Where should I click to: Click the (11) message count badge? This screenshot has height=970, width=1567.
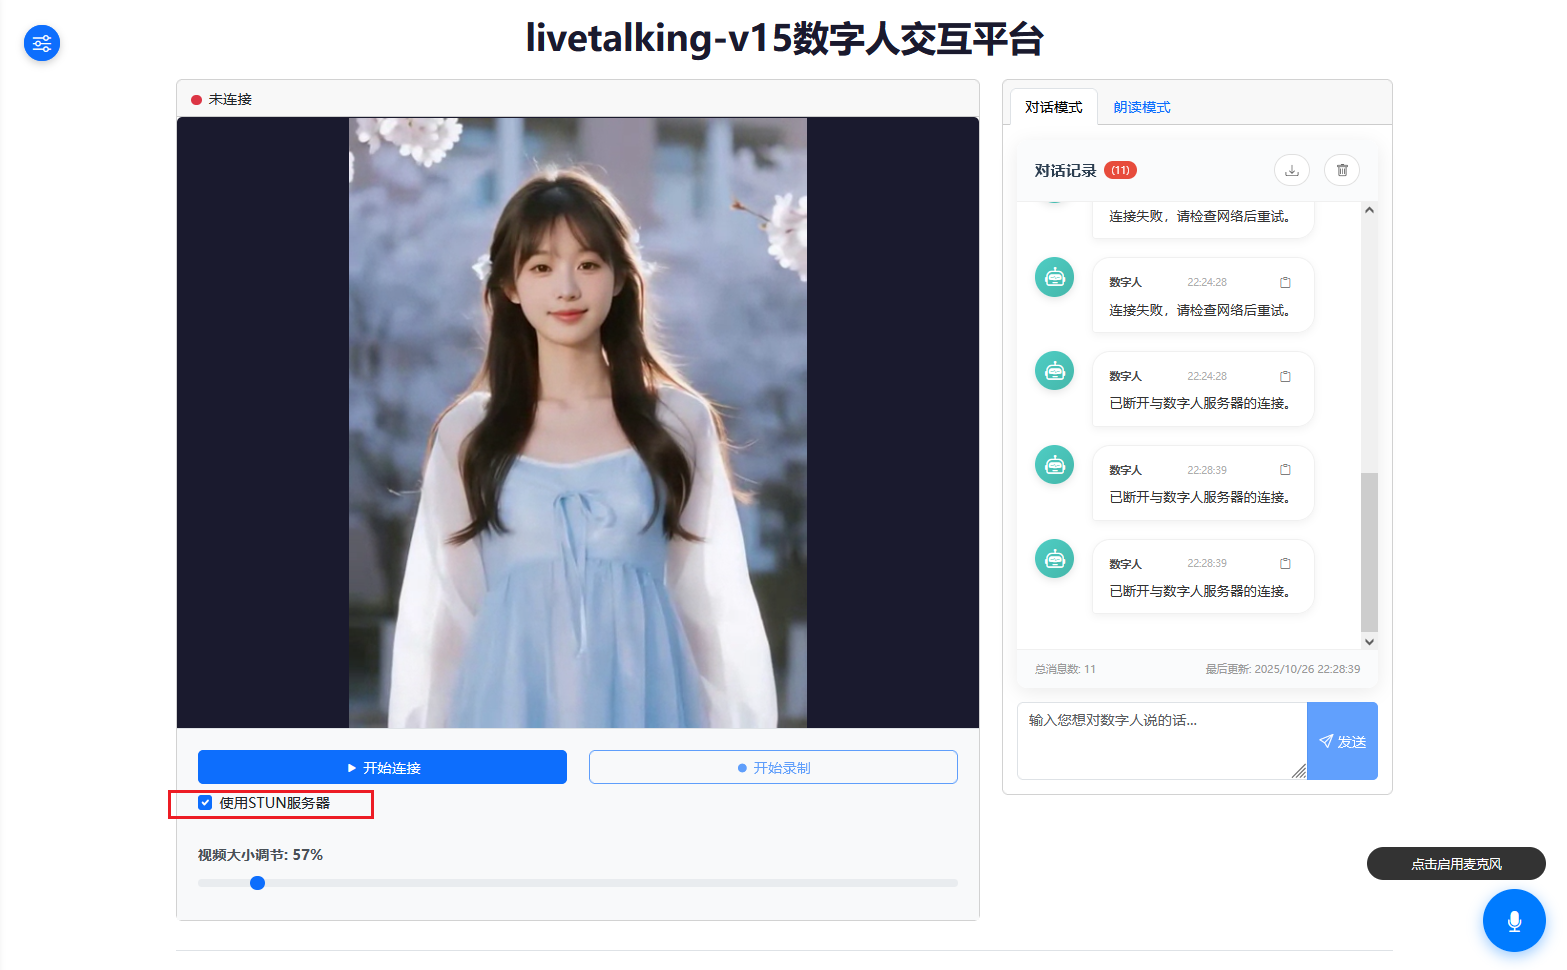coord(1119,170)
